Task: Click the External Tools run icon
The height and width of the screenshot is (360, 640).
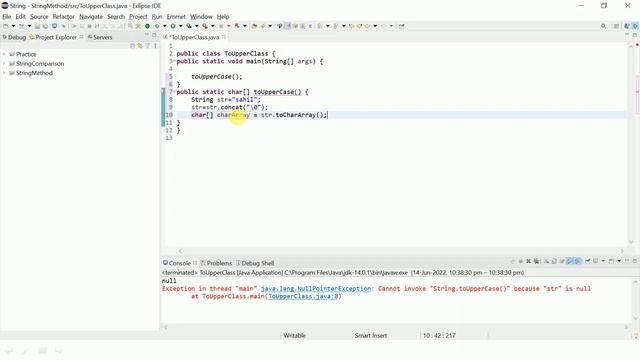Action: pos(205,26)
